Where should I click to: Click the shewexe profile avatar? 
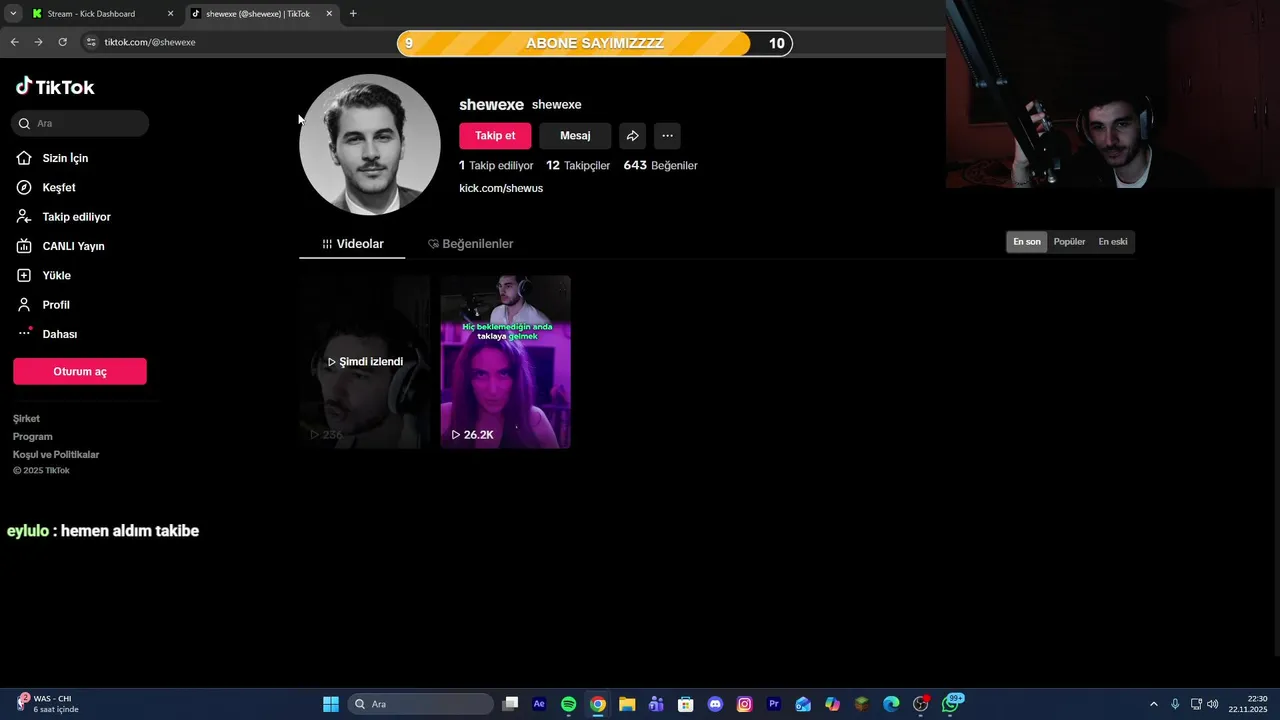point(370,145)
